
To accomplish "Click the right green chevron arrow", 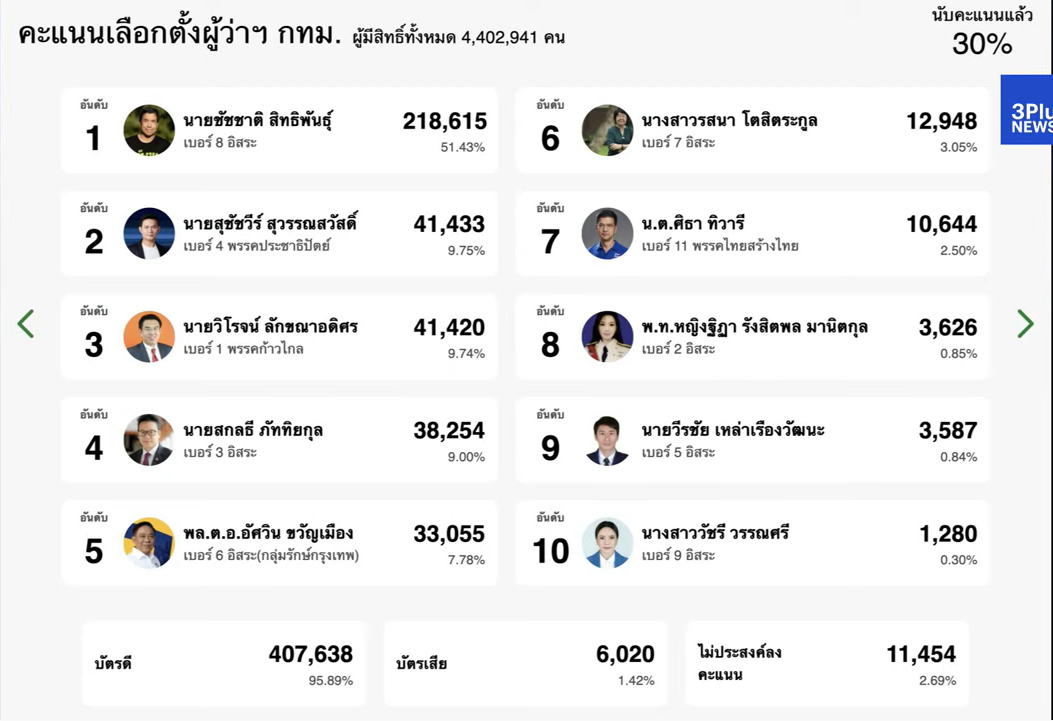I will [1025, 324].
